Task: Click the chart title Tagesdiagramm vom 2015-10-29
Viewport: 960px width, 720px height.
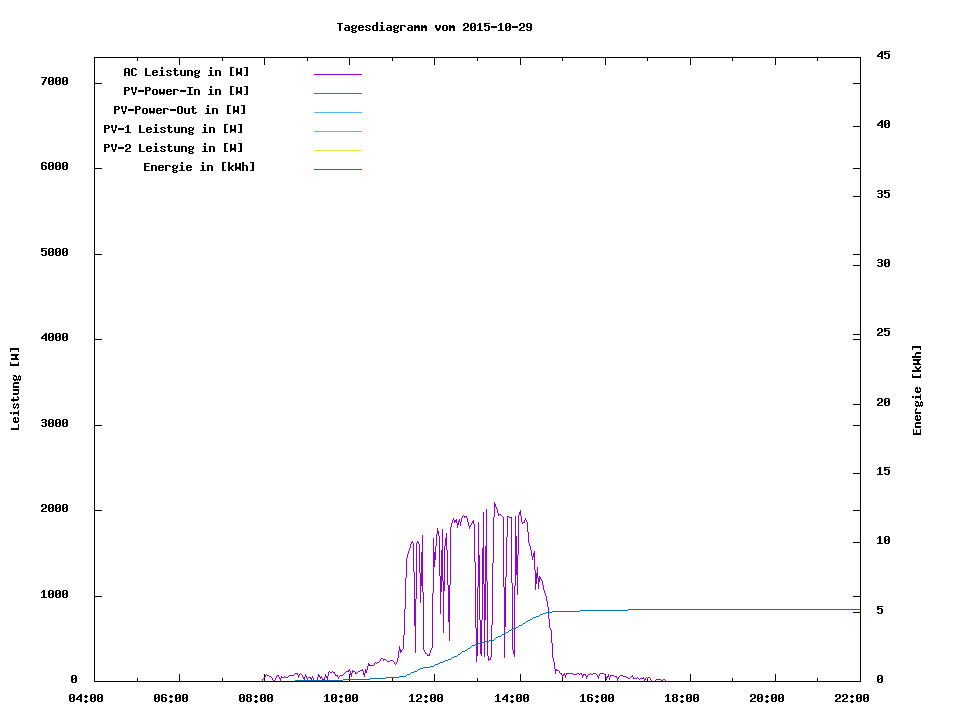Action: [434, 27]
